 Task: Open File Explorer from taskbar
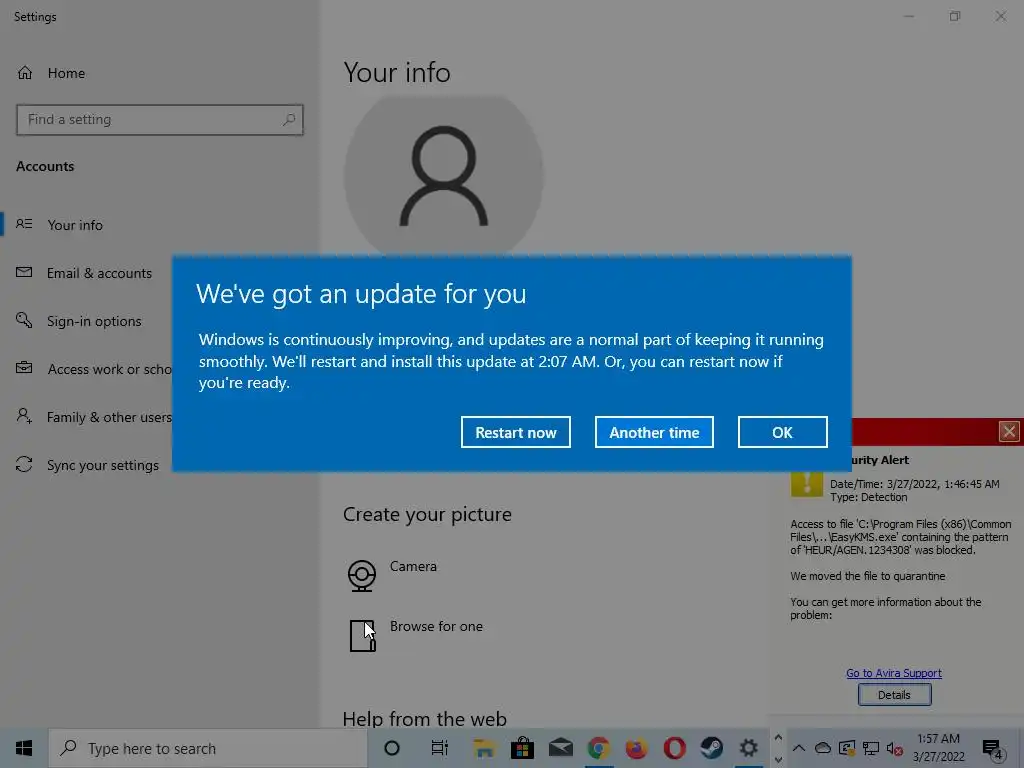[x=484, y=748]
